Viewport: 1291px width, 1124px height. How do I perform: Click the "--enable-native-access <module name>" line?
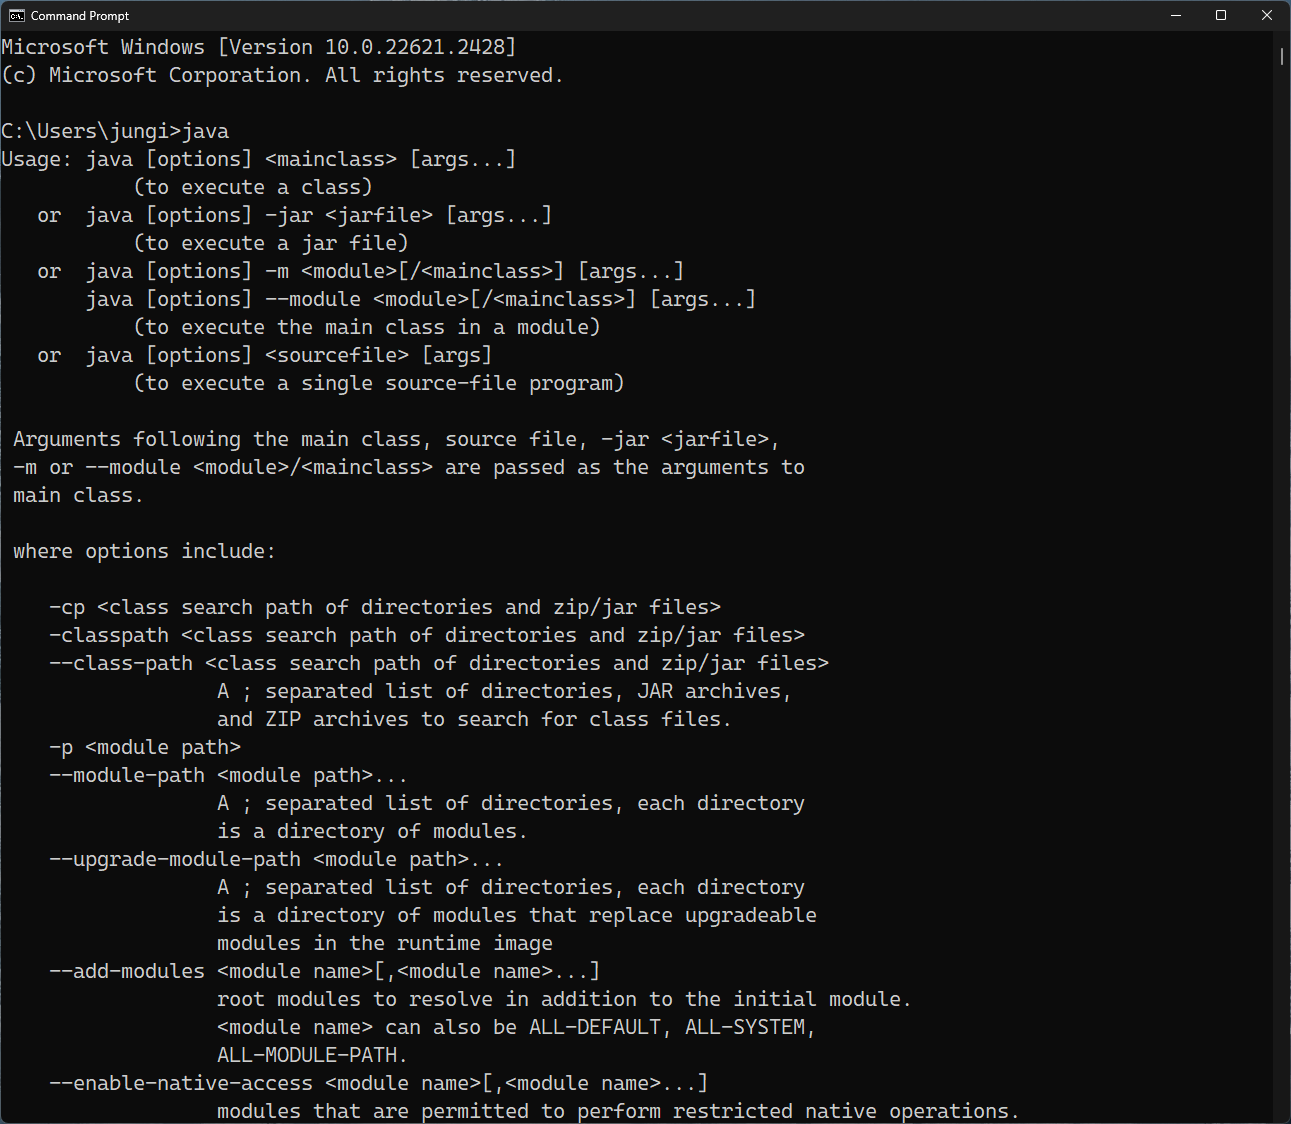pos(379,1083)
